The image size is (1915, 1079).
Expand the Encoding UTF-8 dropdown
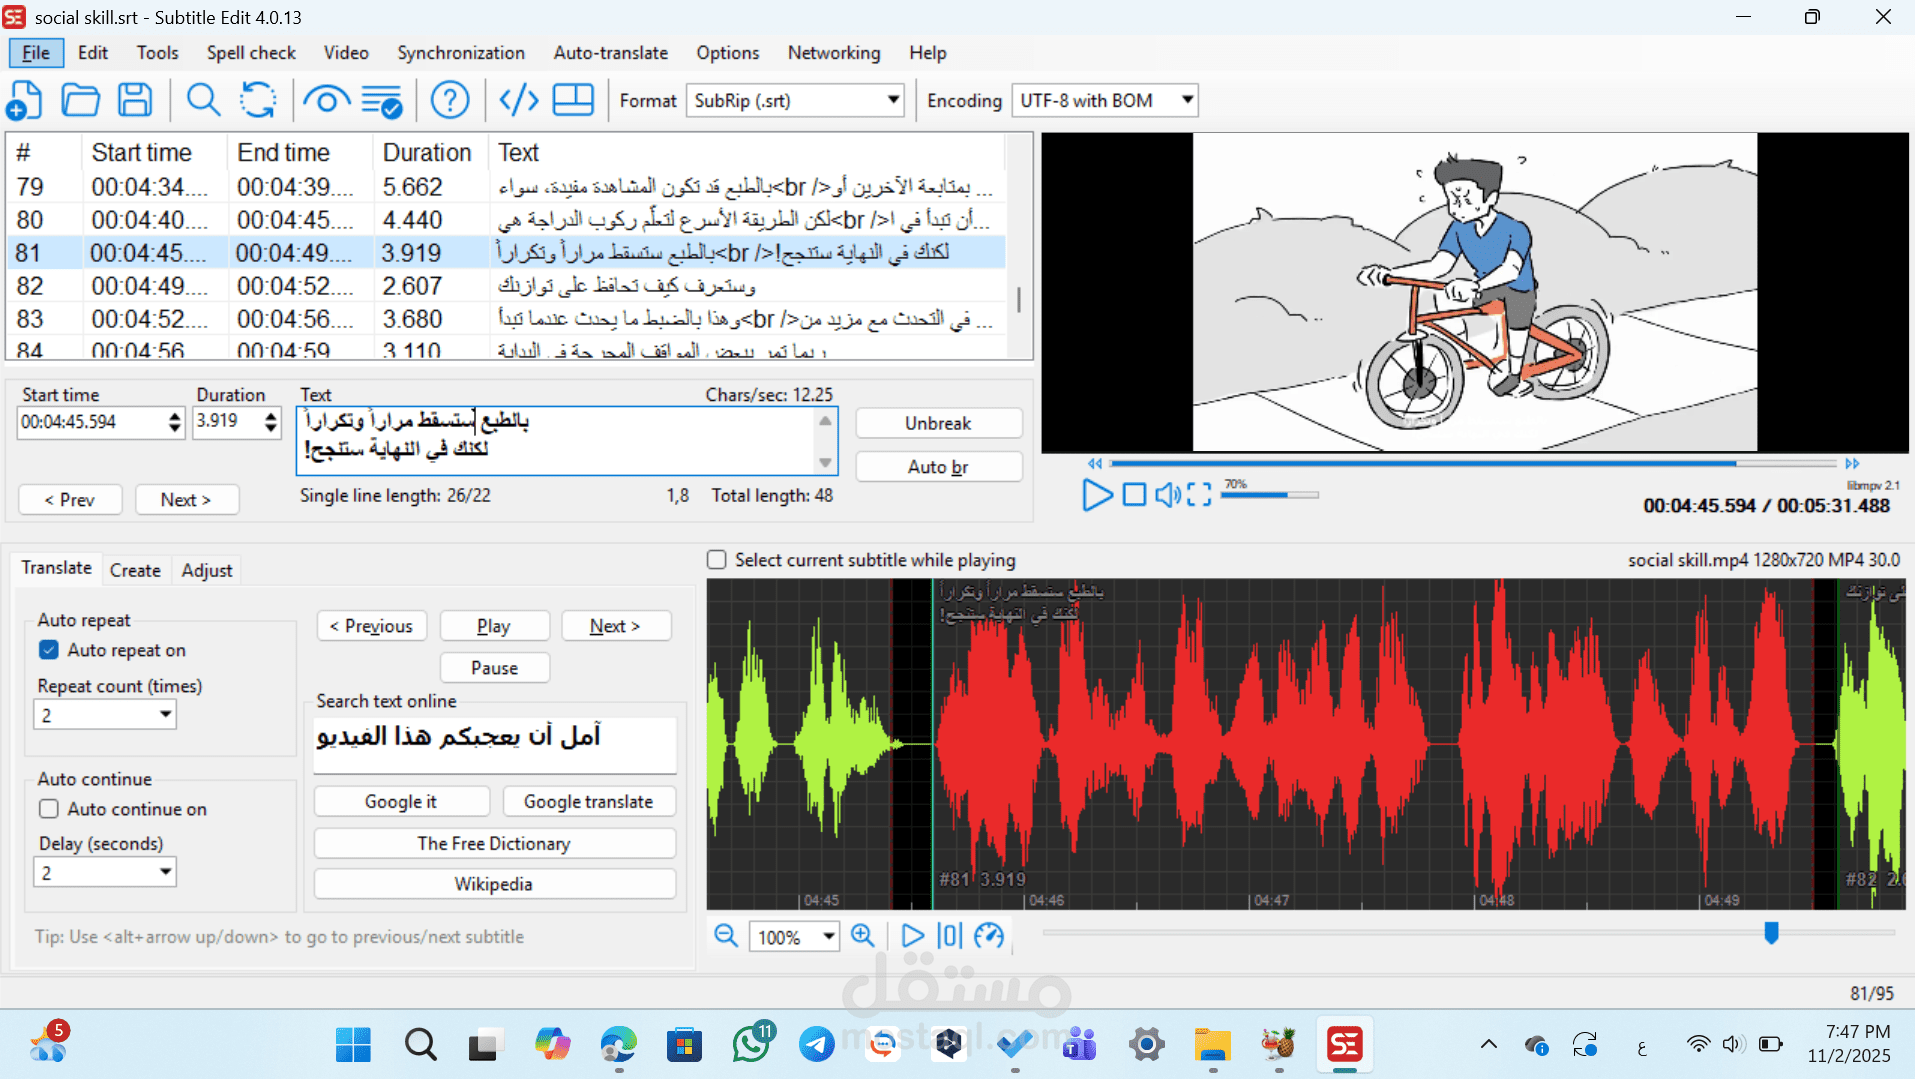tap(1187, 100)
